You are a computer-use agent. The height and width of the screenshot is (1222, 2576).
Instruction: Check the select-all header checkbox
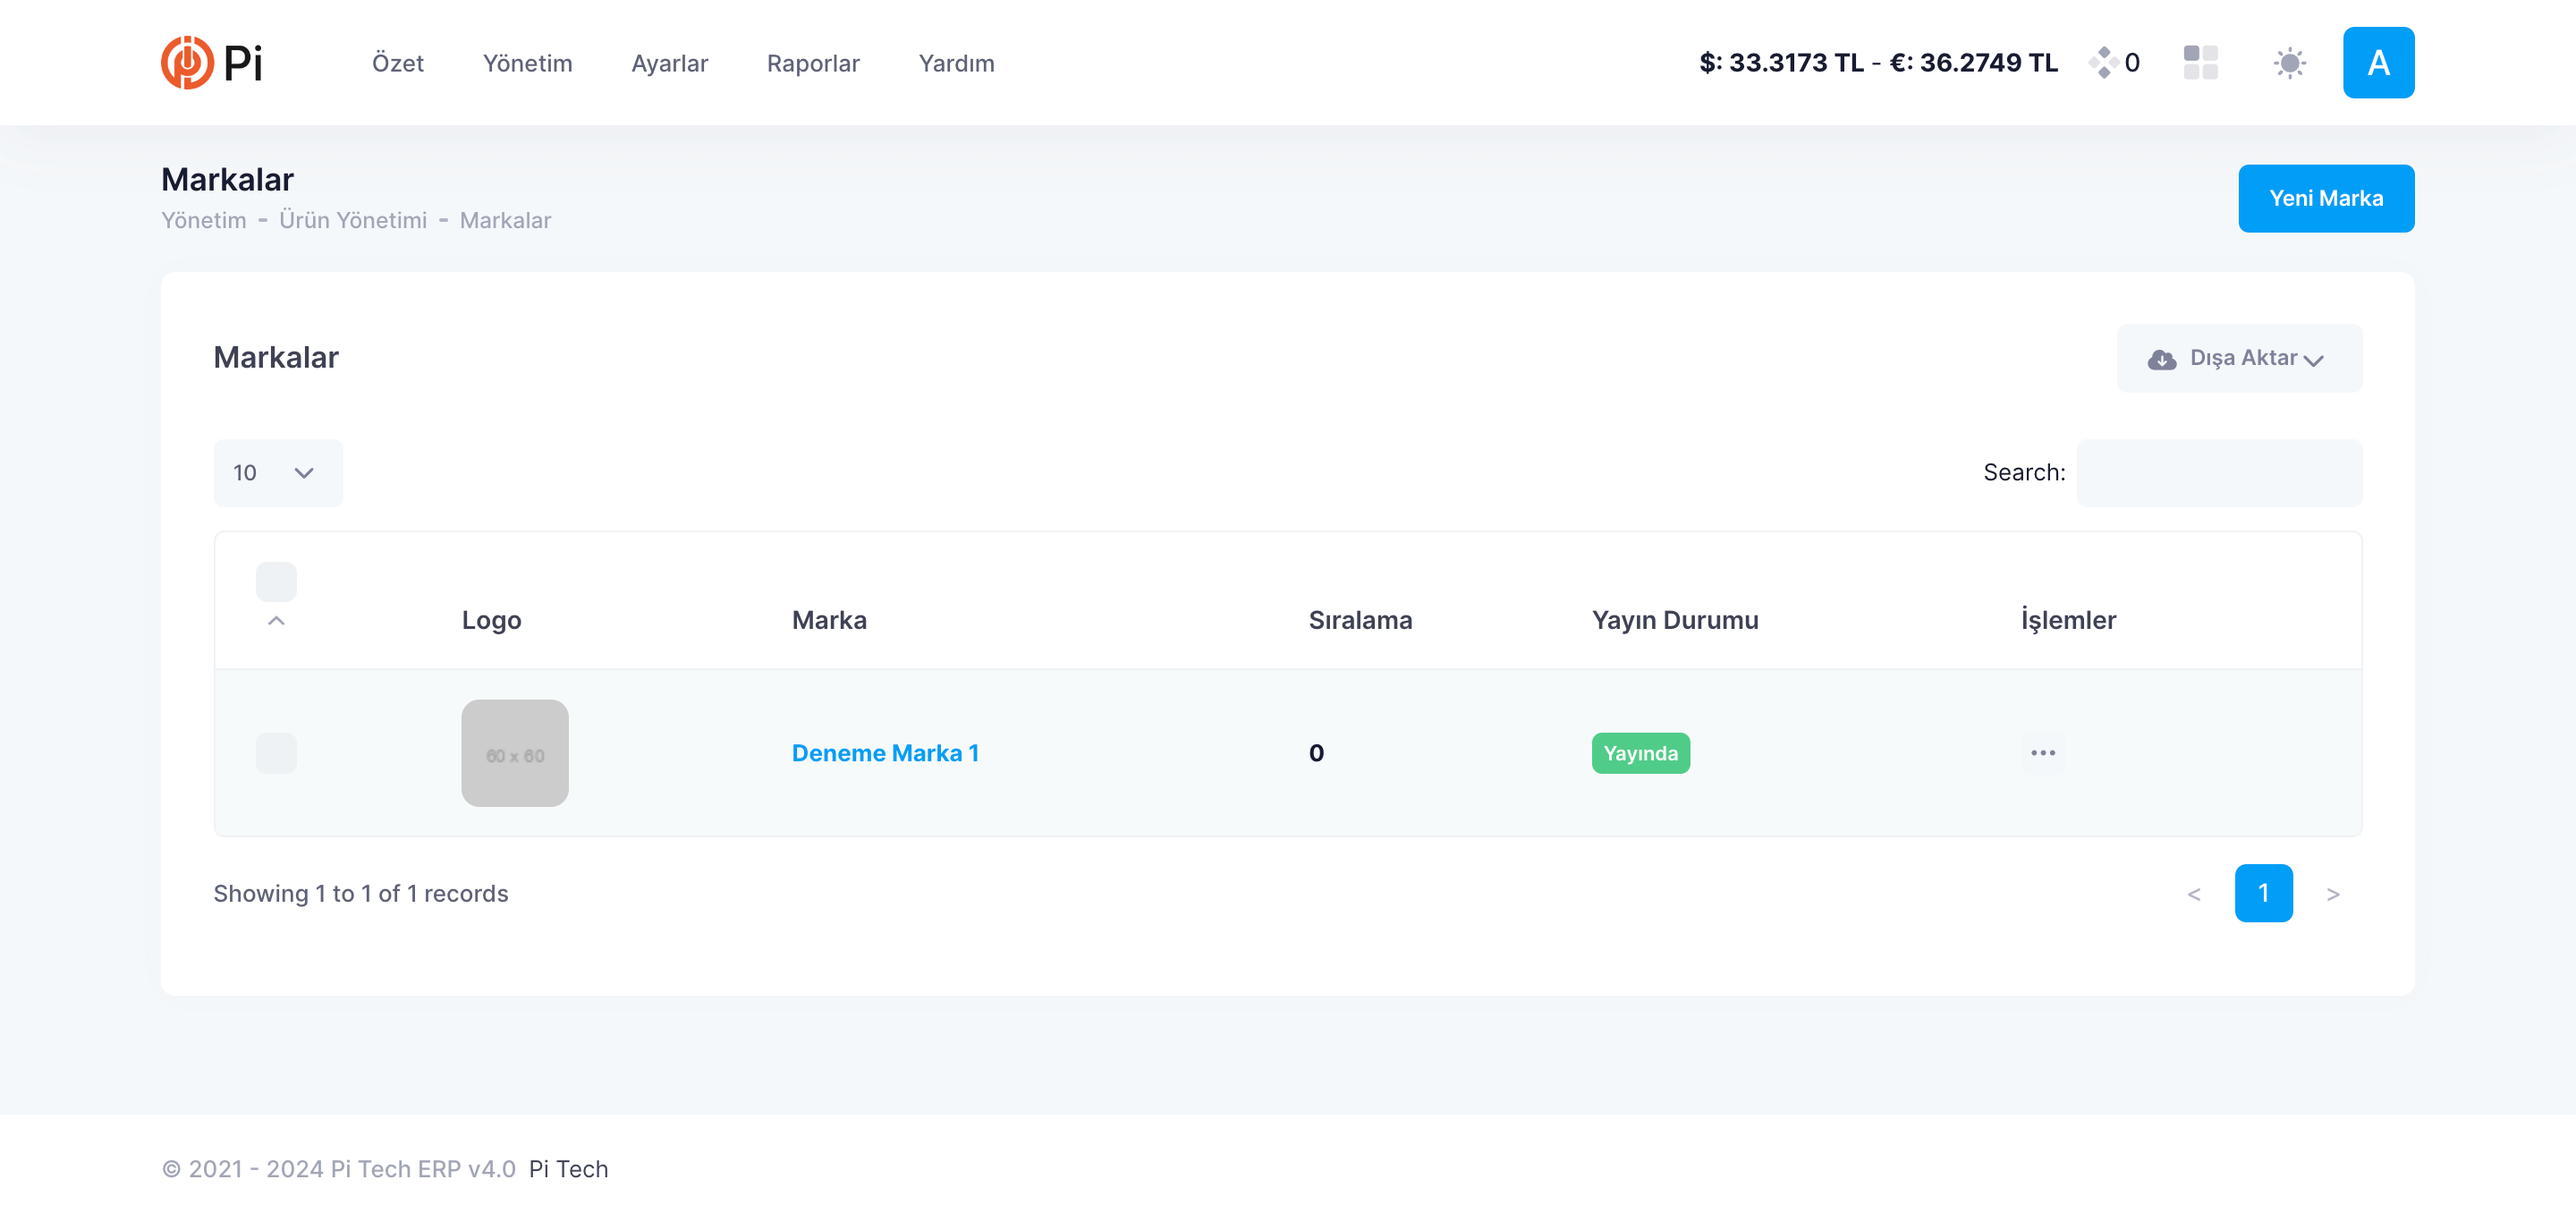[276, 581]
